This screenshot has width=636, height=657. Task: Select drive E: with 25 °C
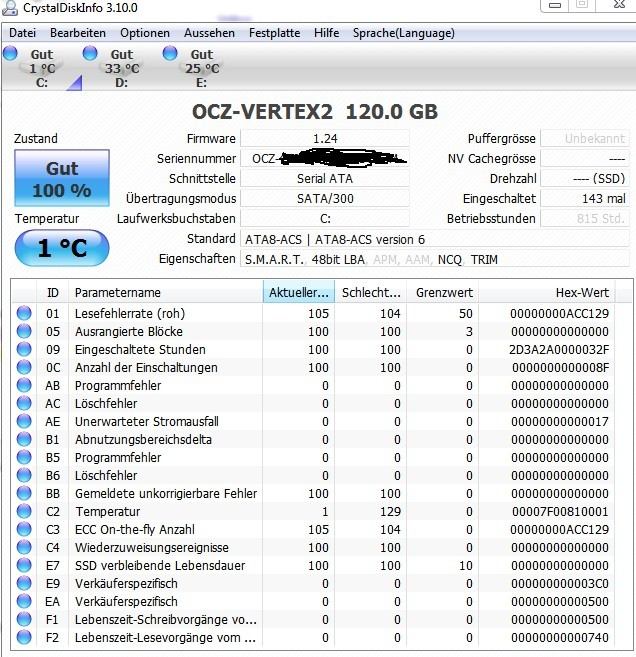(x=202, y=68)
